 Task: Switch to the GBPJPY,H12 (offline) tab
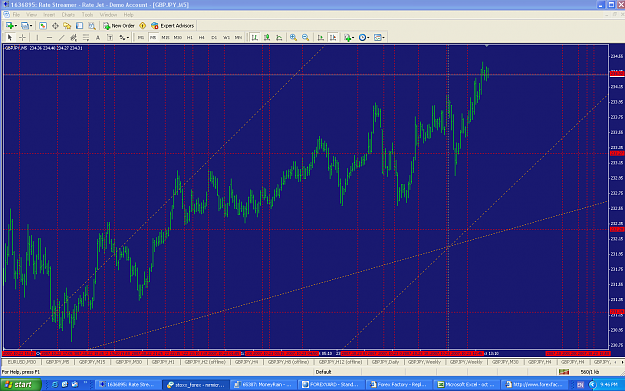click(x=340, y=362)
